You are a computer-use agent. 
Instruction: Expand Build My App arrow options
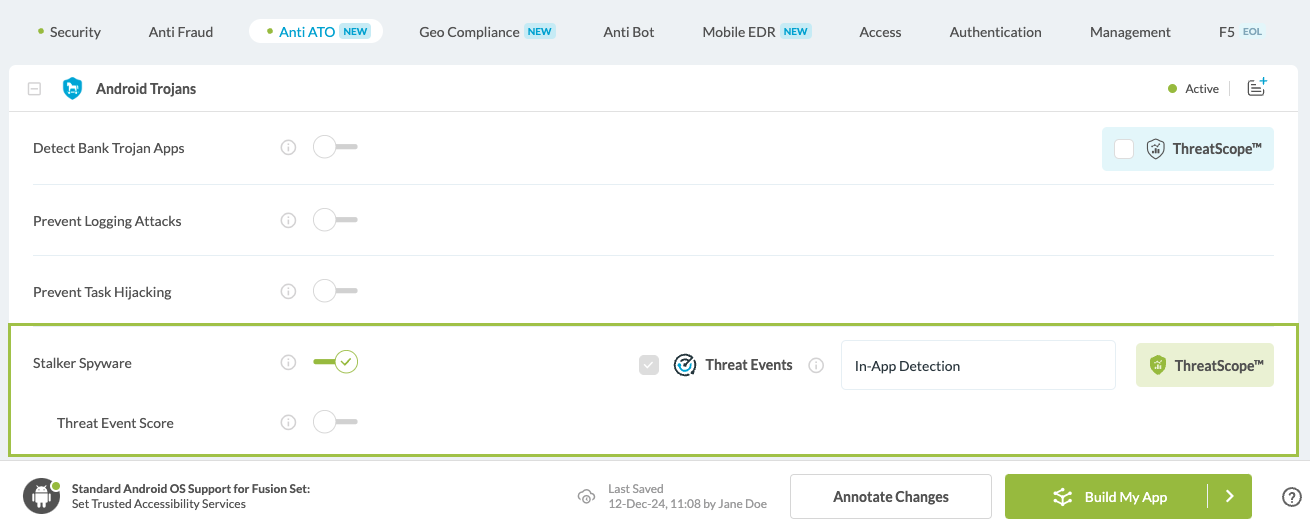point(1230,497)
